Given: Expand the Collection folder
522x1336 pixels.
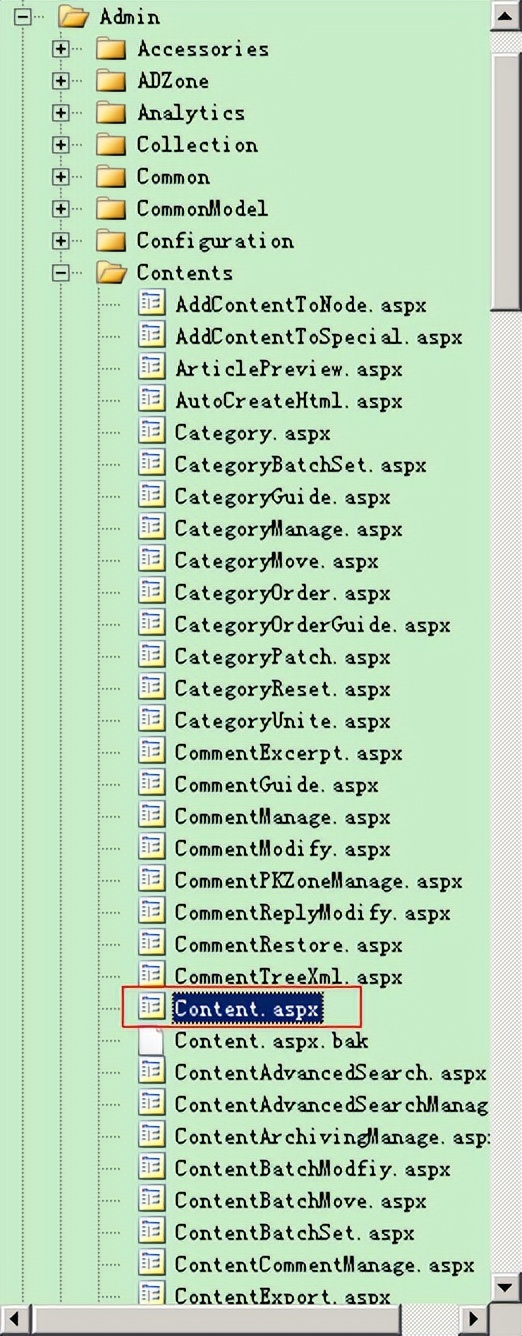Looking at the screenshot, I should [x=61, y=144].
